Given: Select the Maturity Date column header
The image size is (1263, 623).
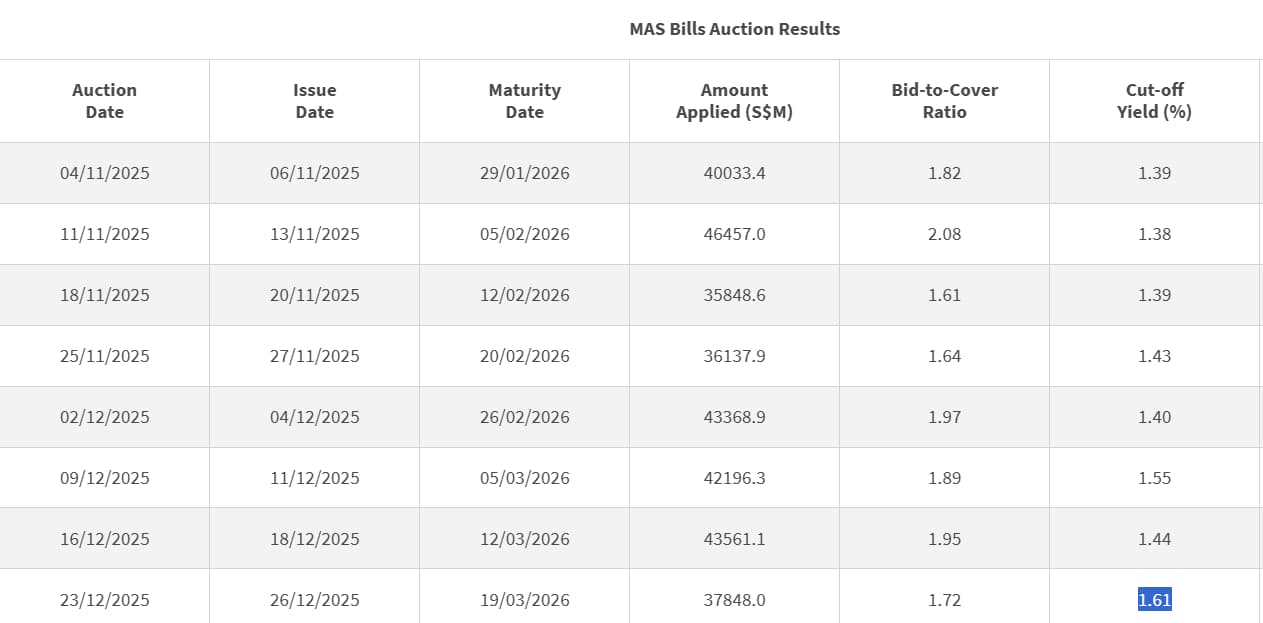Looking at the screenshot, I should 524,101.
